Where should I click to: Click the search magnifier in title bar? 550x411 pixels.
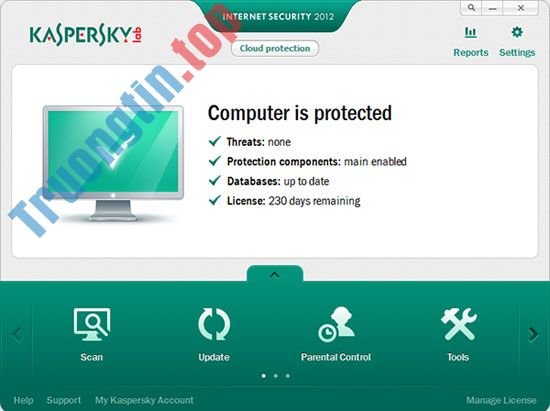pos(471,7)
